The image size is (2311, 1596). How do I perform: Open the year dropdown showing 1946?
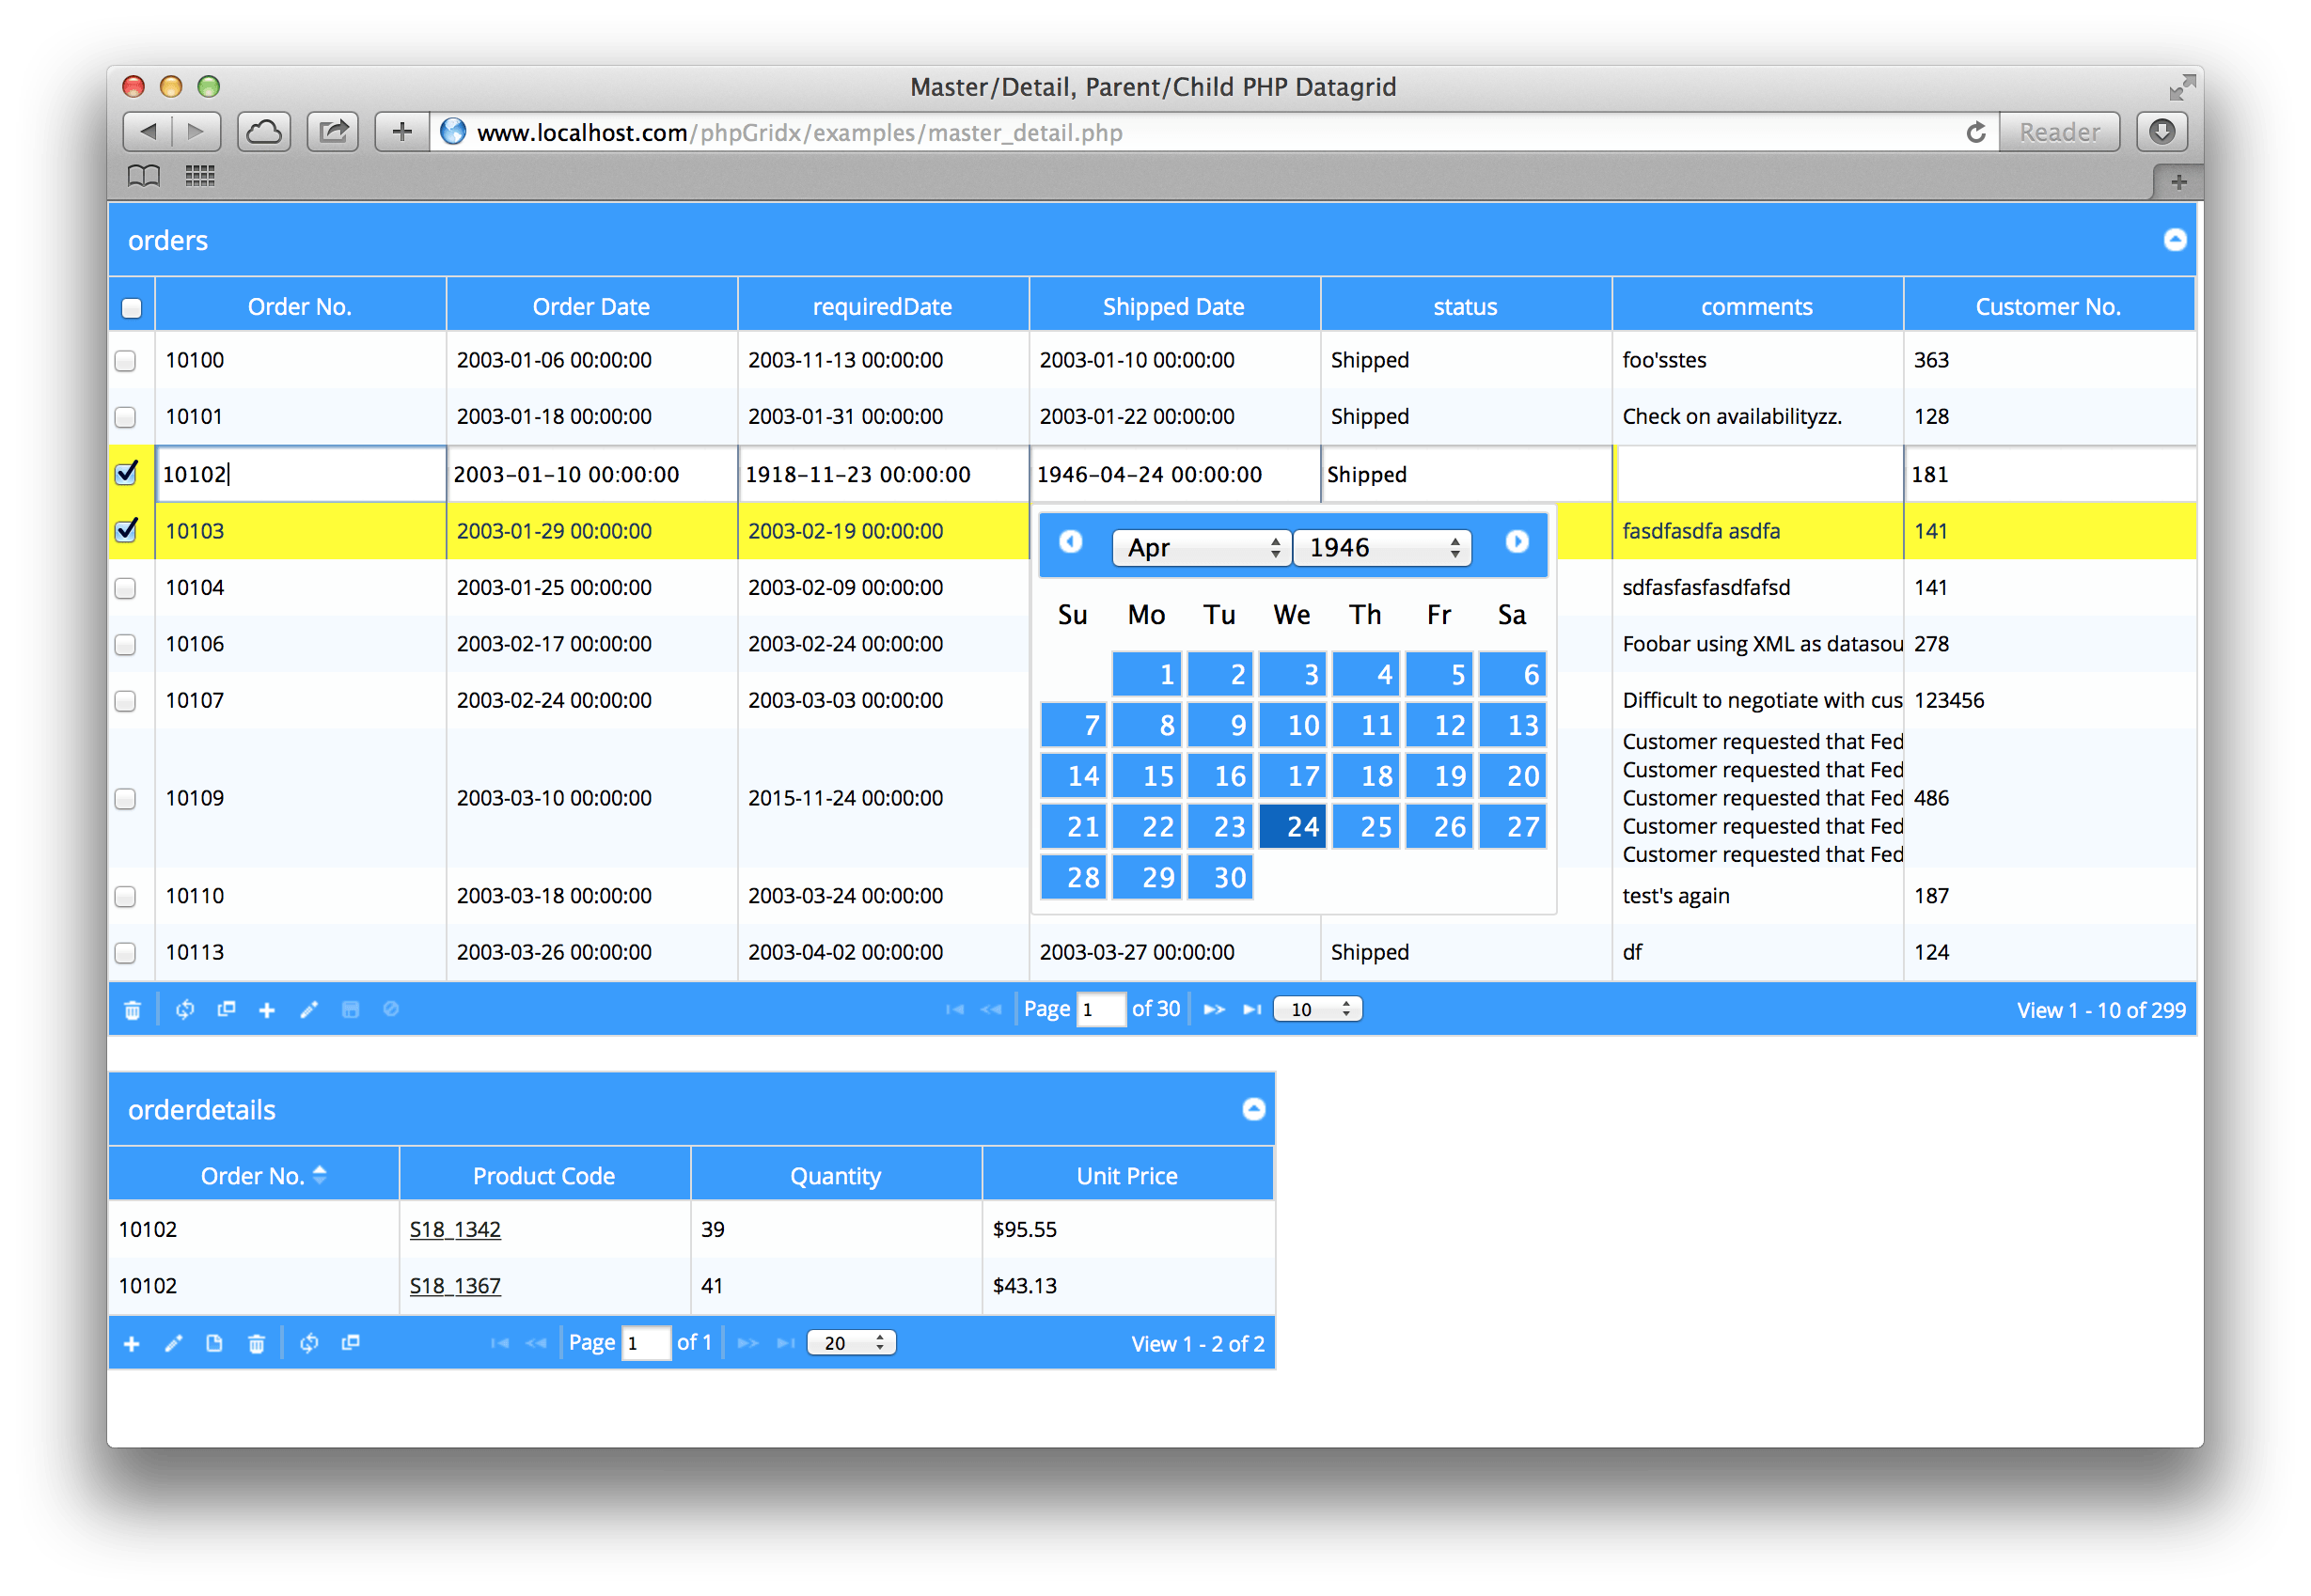point(1381,548)
